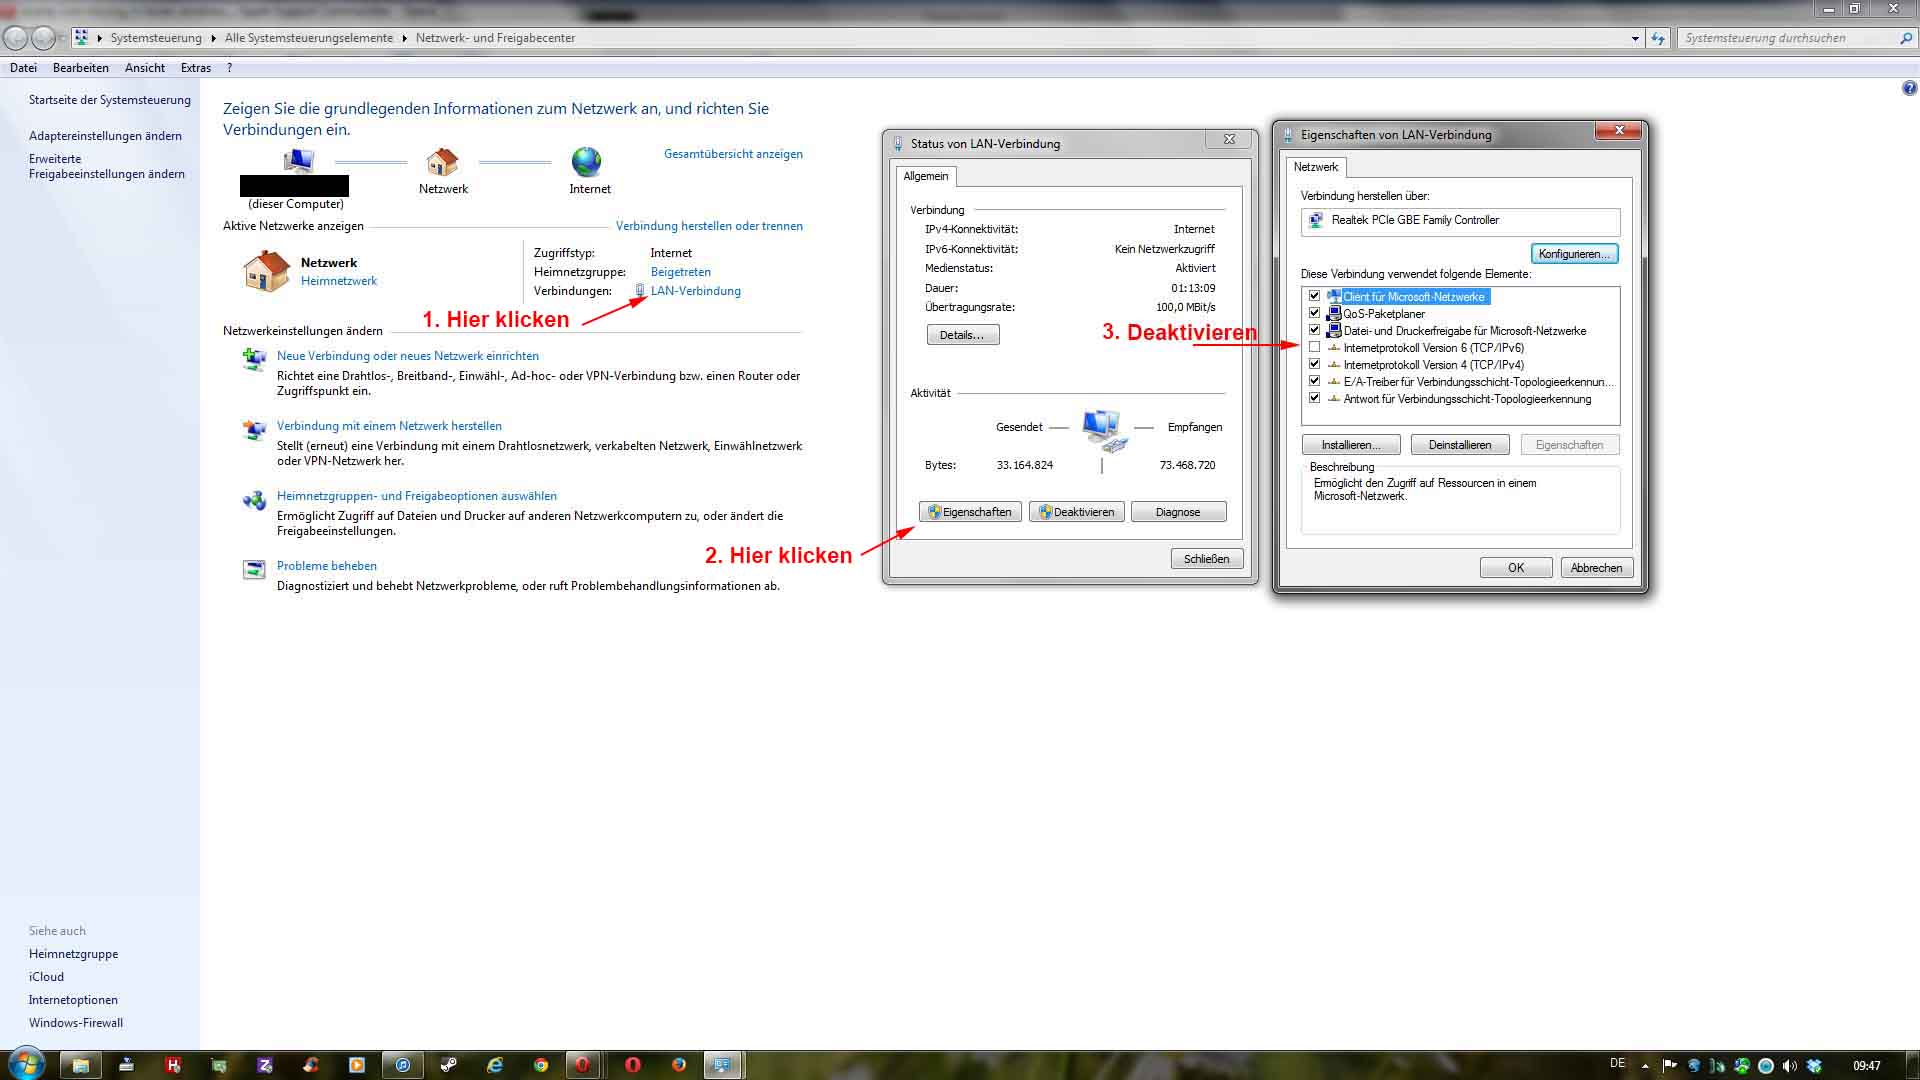Open Steam from the taskbar

pyautogui.click(x=449, y=1065)
